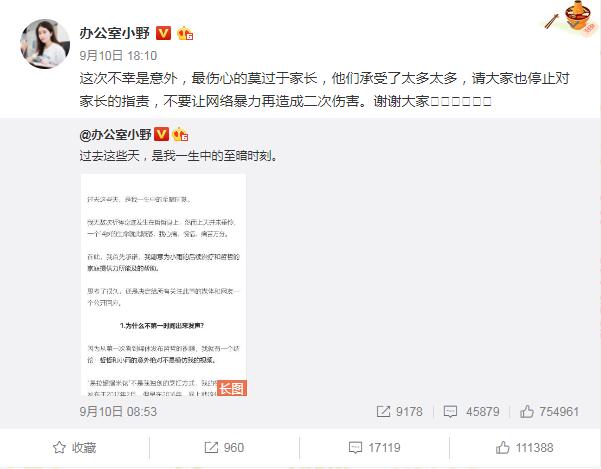601x469 pixels.
Task: Open the post timestamp 9月10日 18:10
Action: pyautogui.click(x=118, y=56)
